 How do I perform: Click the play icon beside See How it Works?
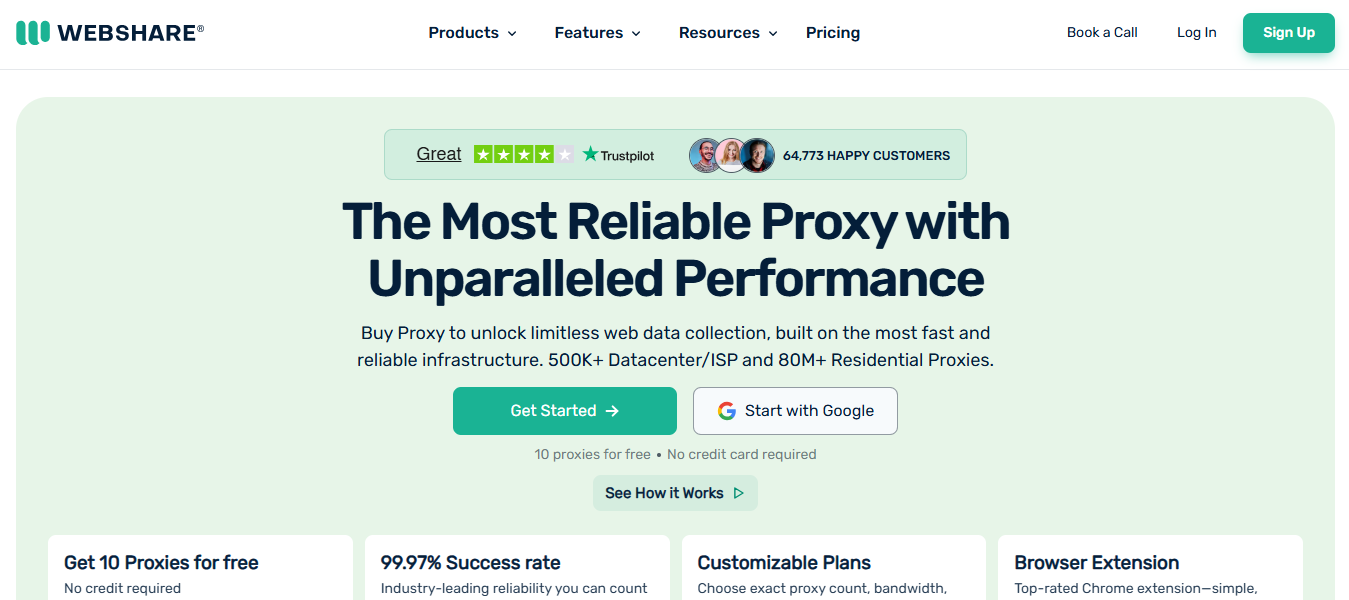pos(739,493)
